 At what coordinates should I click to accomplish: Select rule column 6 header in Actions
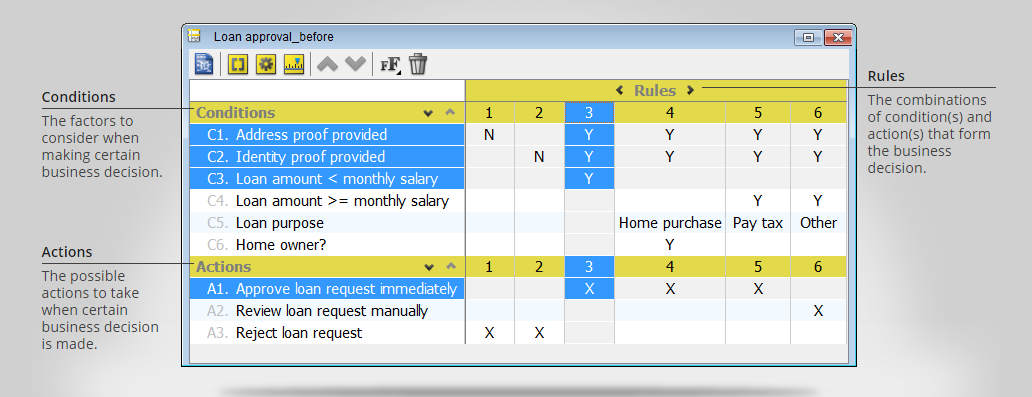(x=818, y=267)
